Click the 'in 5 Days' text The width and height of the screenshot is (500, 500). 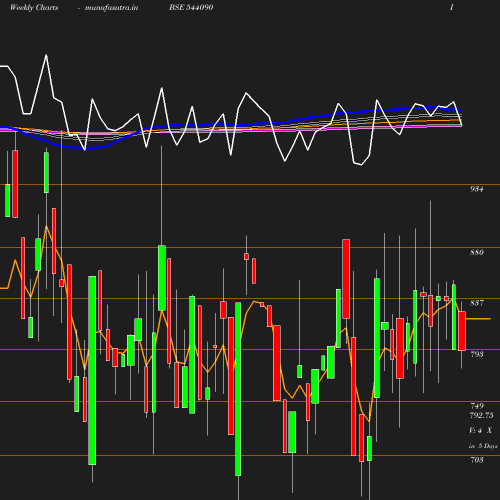(483, 446)
